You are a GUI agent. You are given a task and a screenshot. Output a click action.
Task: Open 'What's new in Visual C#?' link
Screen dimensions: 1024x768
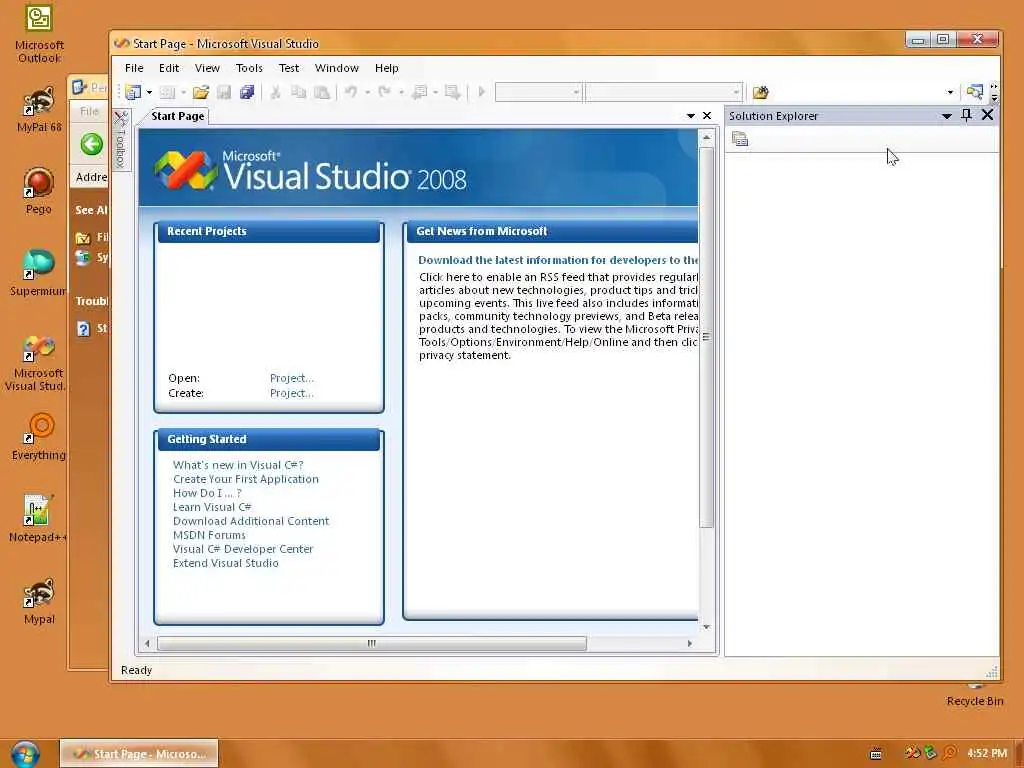click(x=238, y=465)
